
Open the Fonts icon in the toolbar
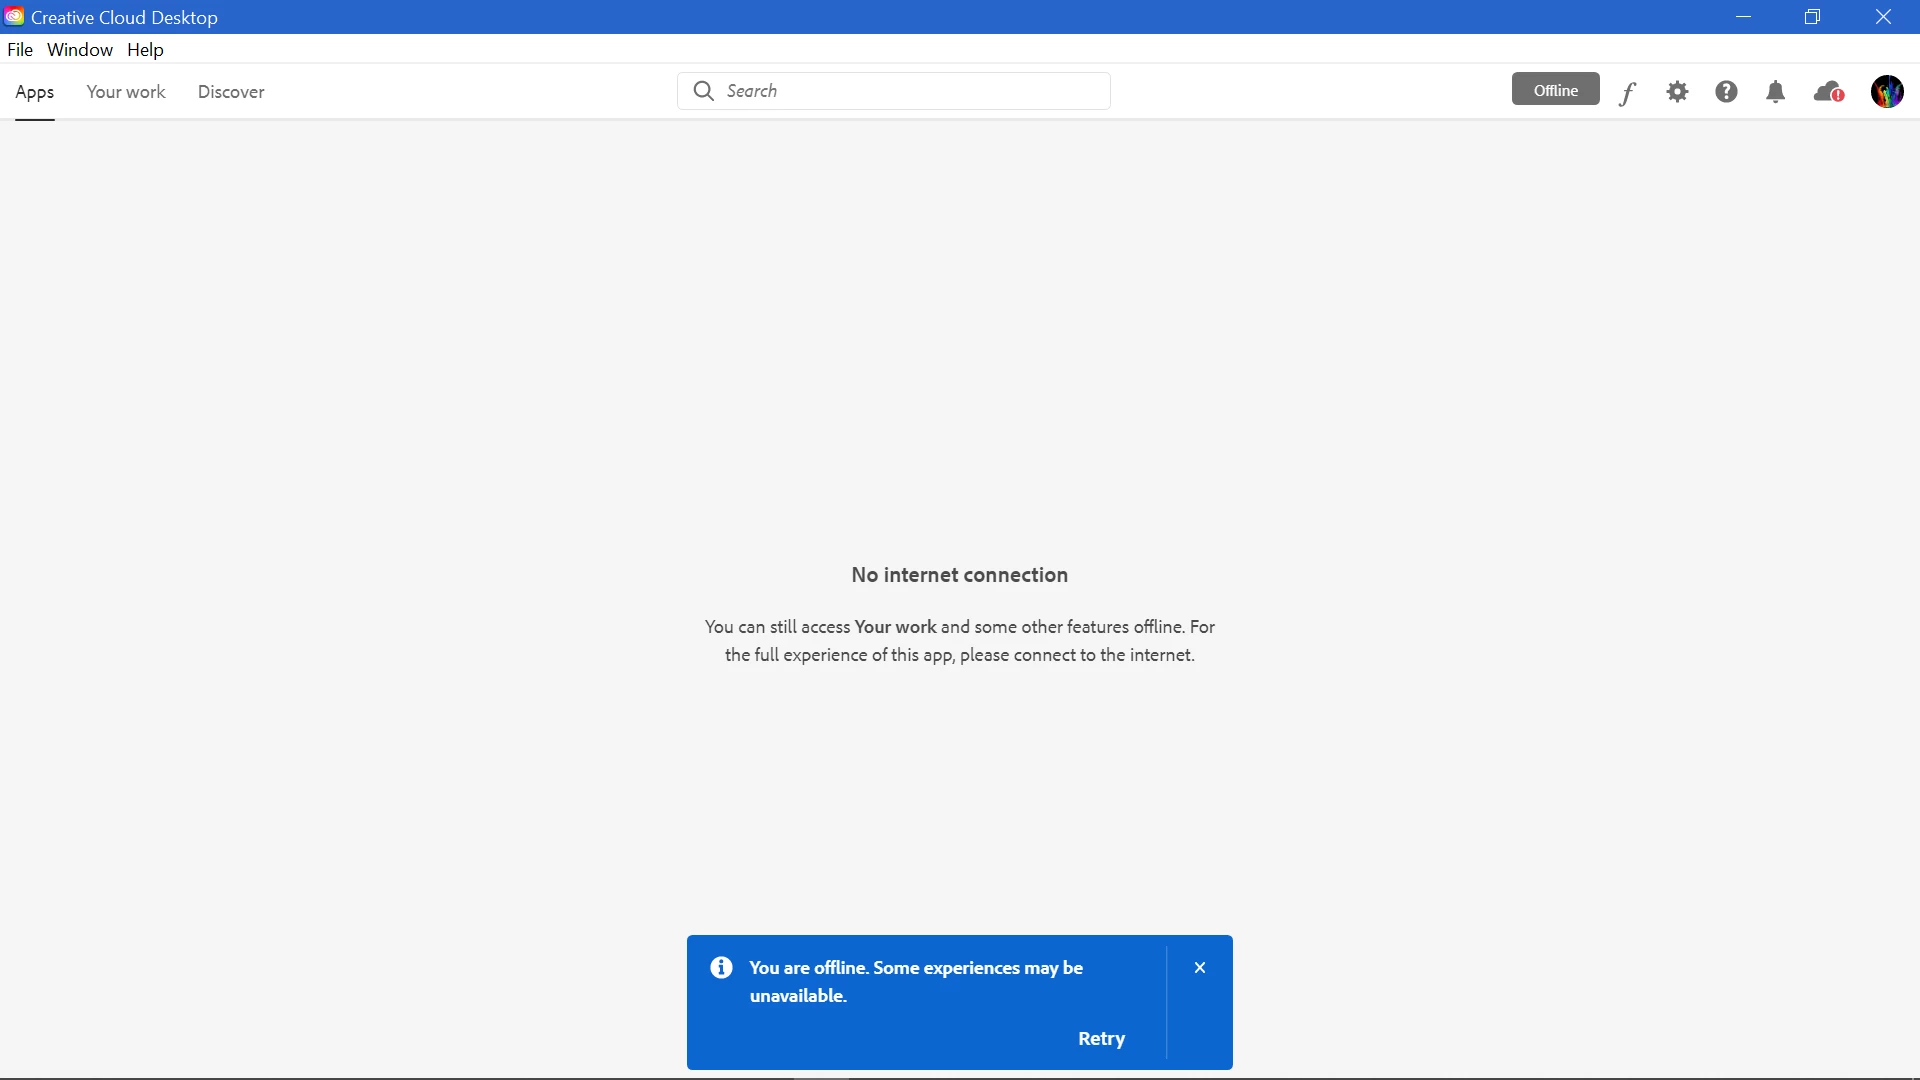click(1628, 93)
